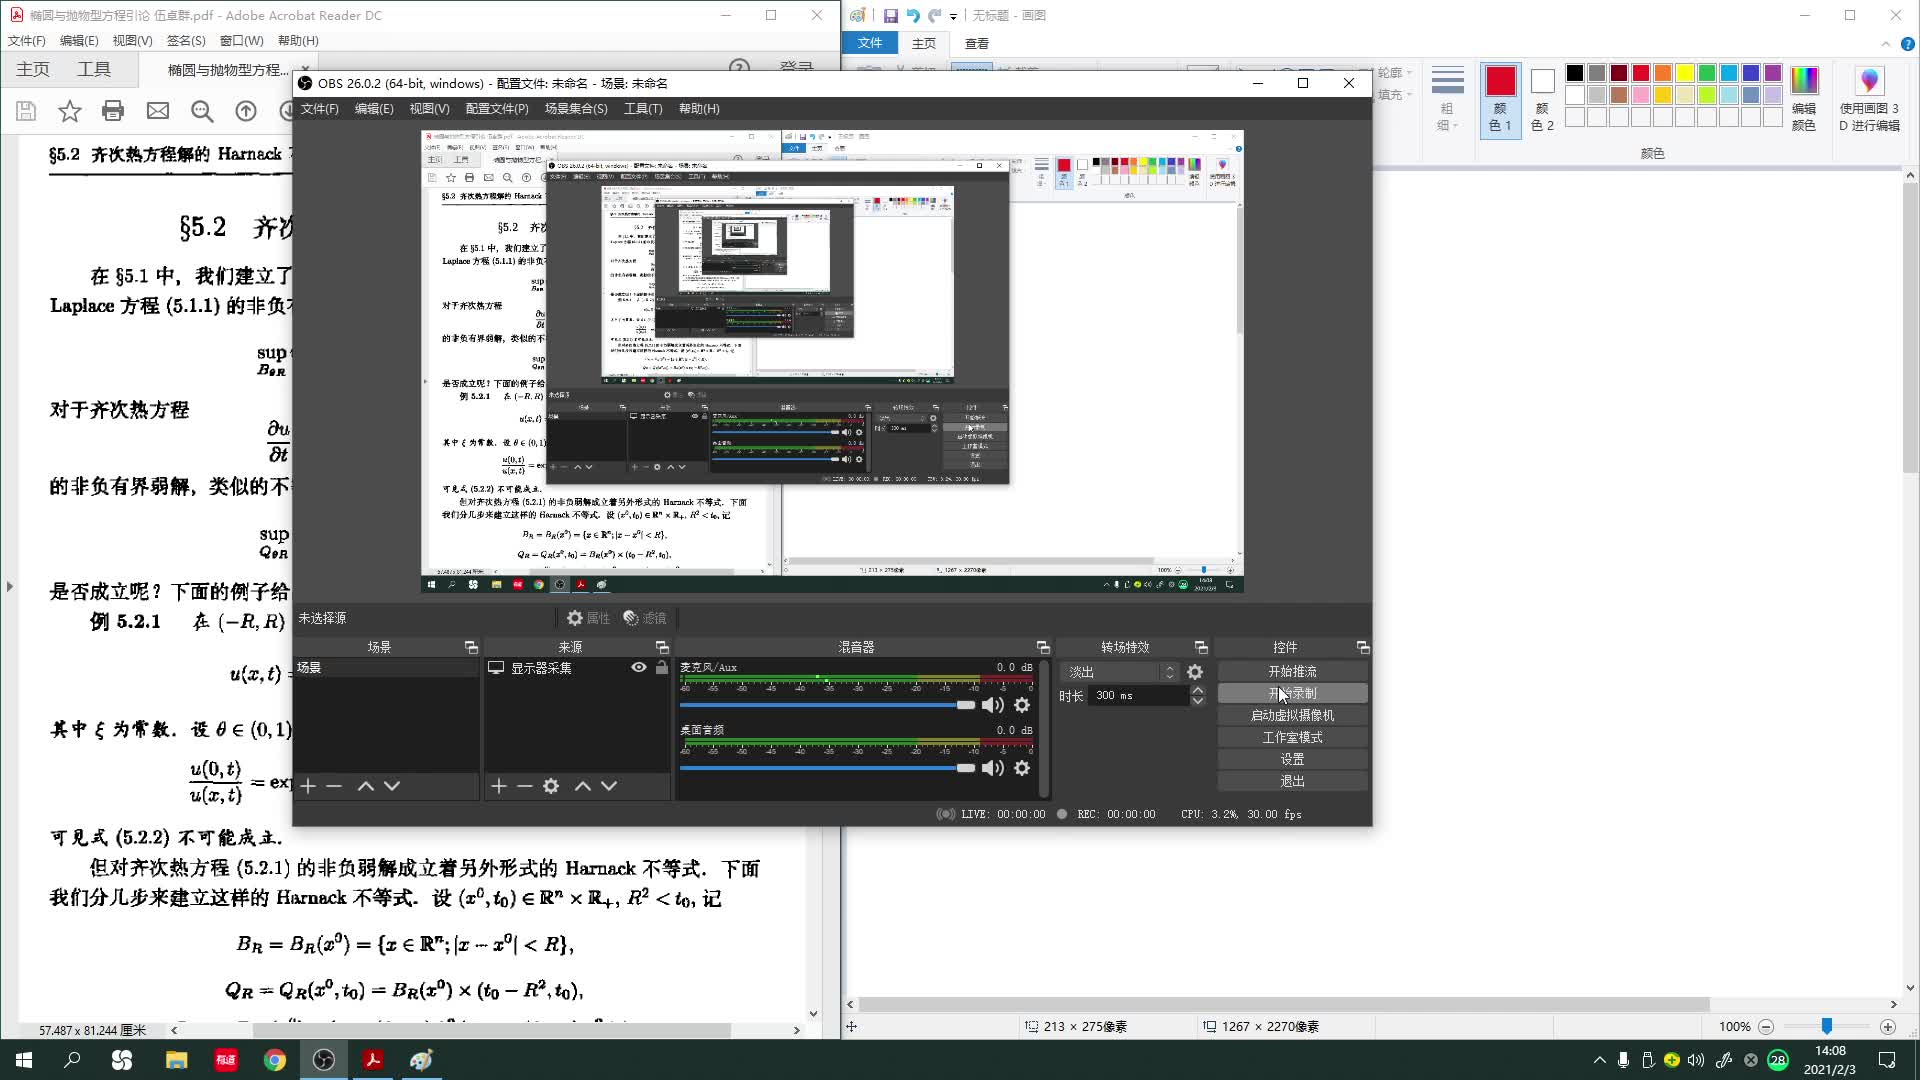Pop out the 混音器 dock panel

click(1043, 647)
